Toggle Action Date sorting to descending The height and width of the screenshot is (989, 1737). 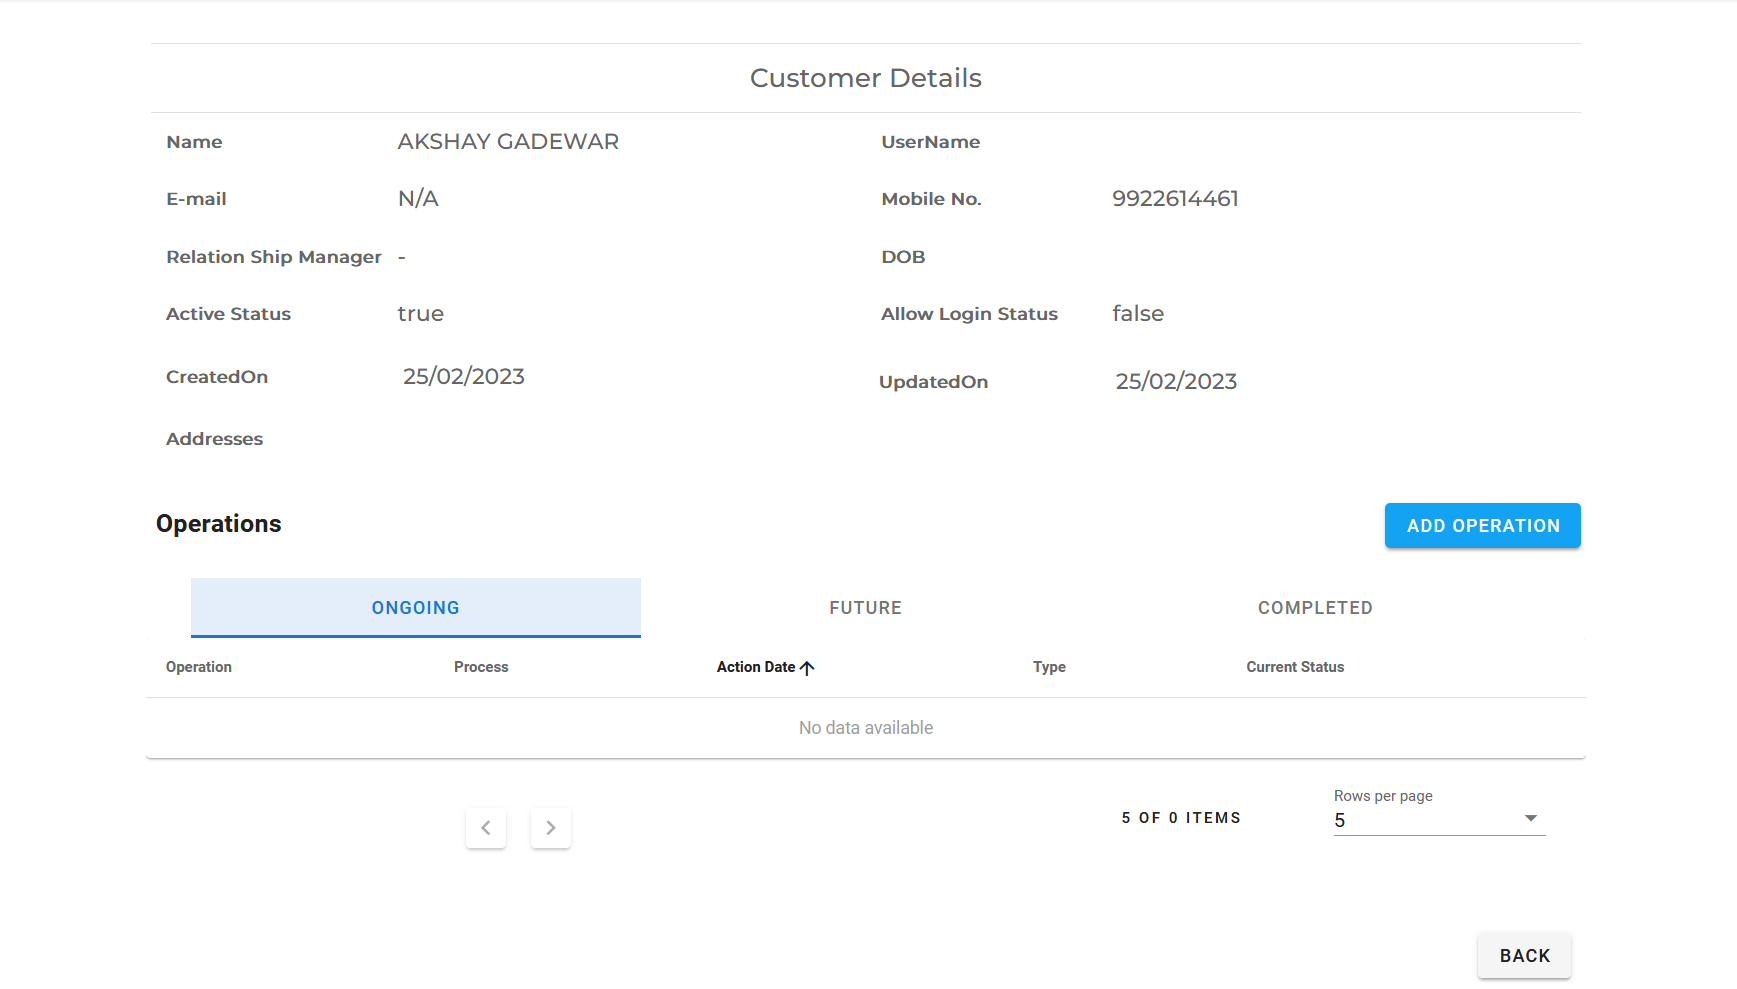pos(807,667)
